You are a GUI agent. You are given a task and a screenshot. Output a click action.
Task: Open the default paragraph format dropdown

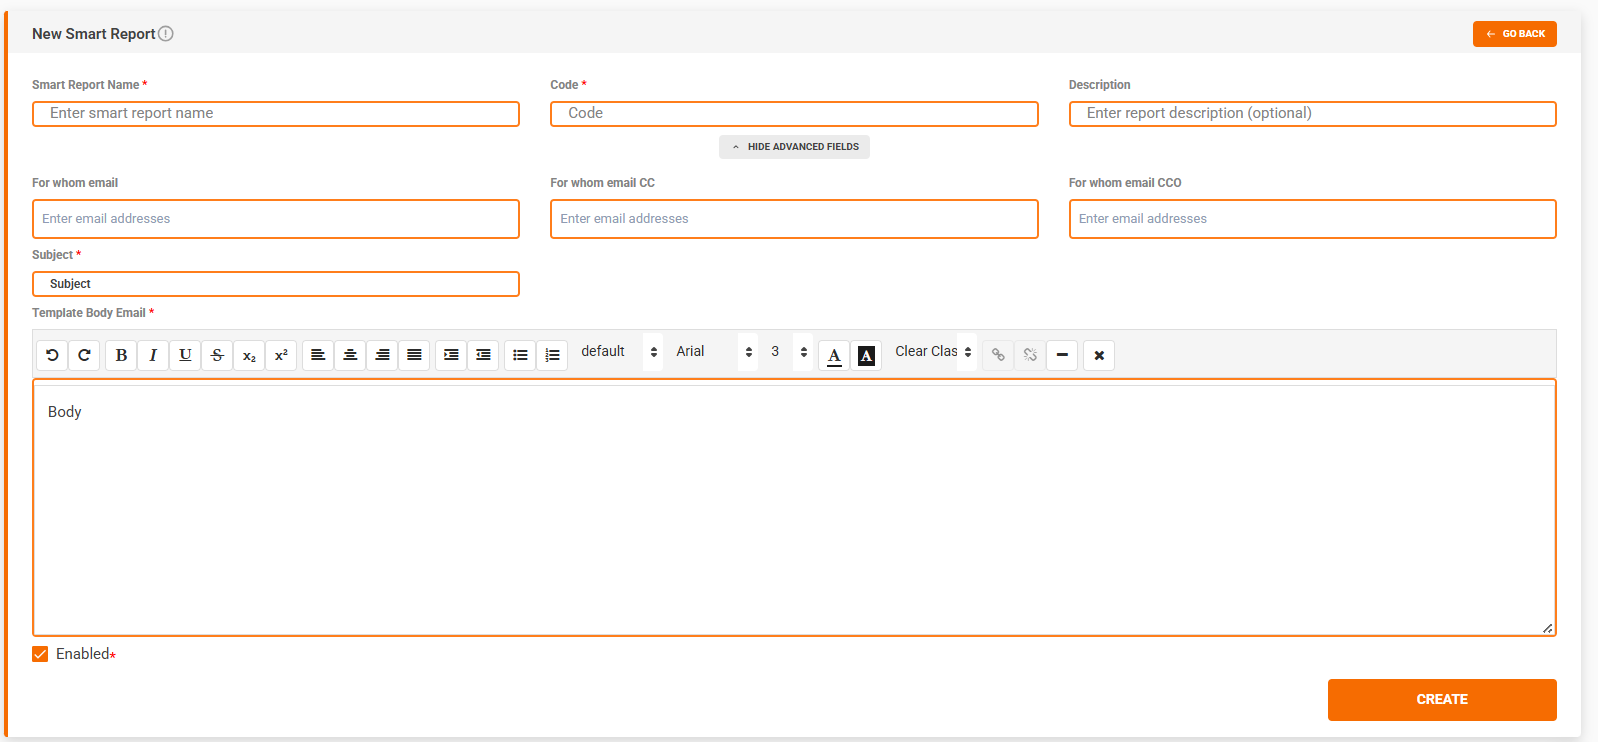619,352
